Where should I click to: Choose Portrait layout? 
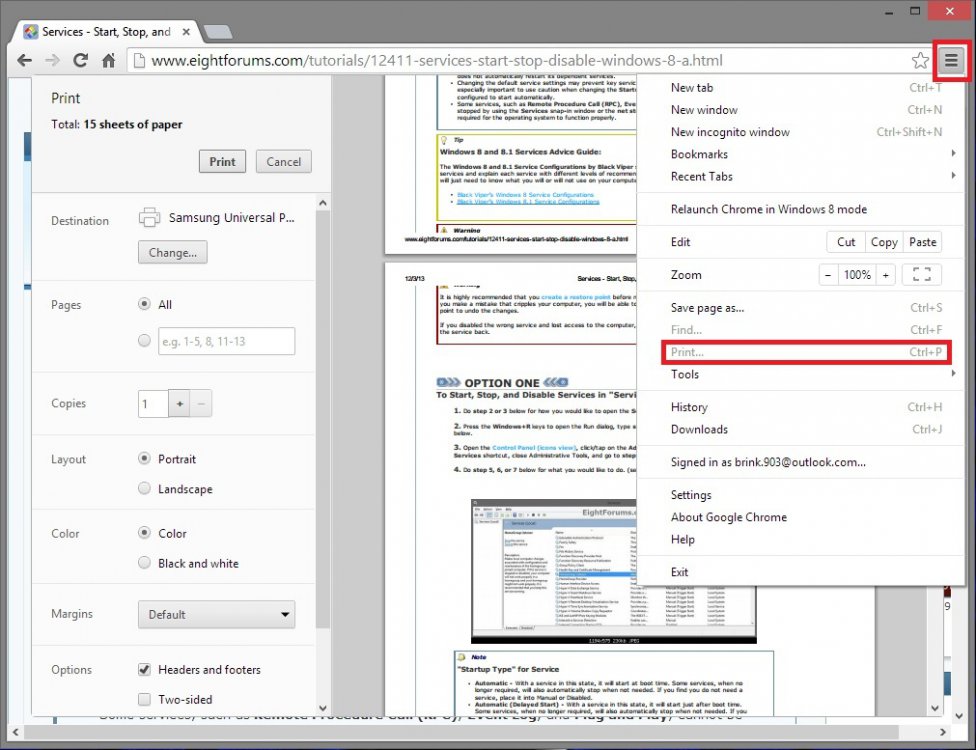point(144,458)
